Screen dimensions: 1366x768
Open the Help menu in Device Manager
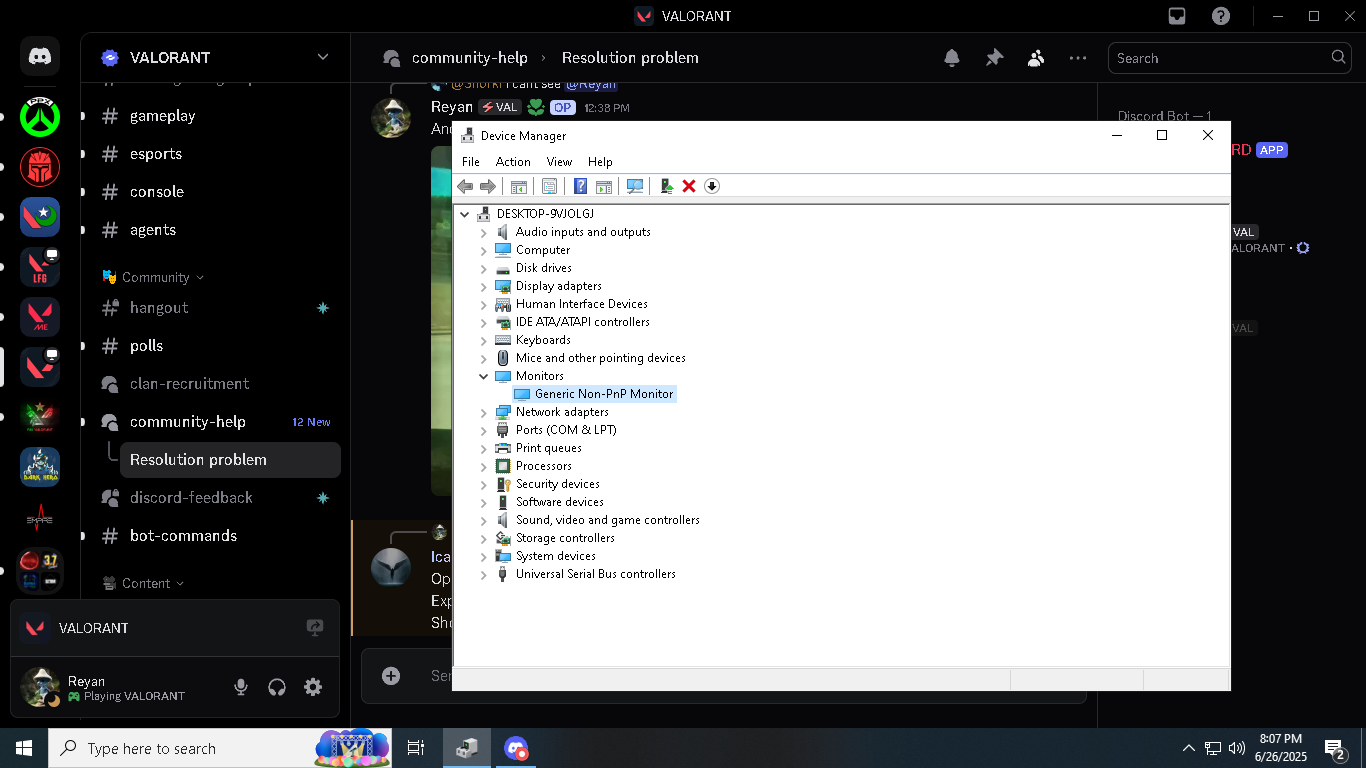point(600,162)
